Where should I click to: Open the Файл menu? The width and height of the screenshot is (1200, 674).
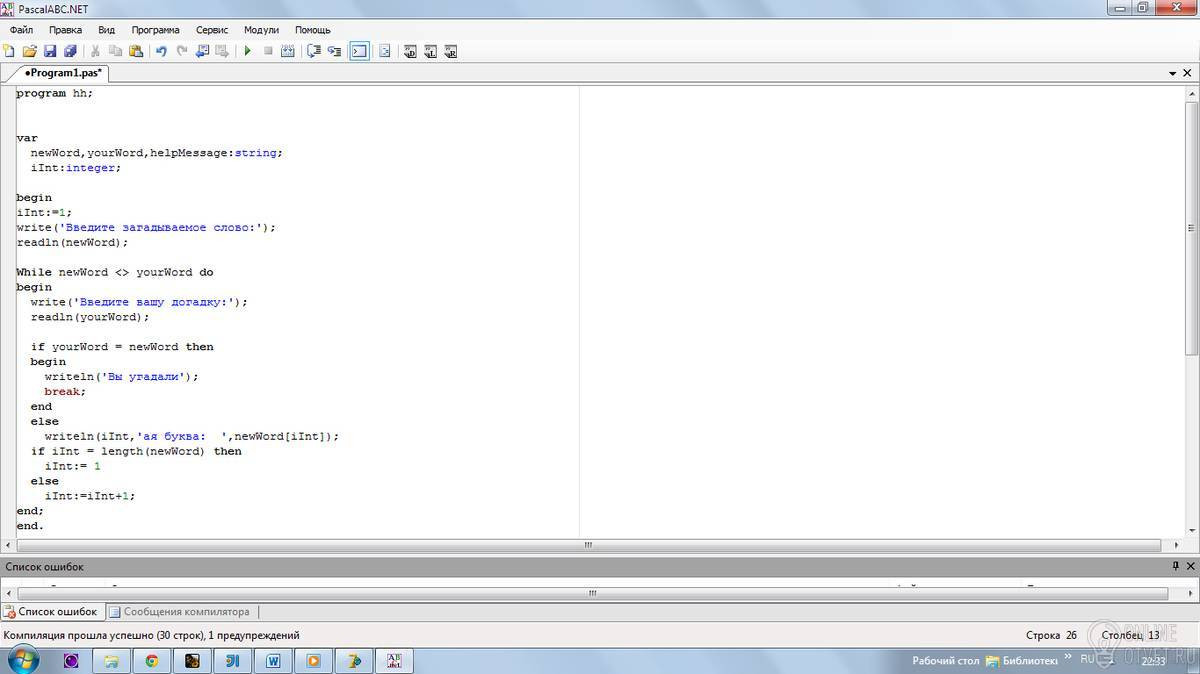point(21,30)
